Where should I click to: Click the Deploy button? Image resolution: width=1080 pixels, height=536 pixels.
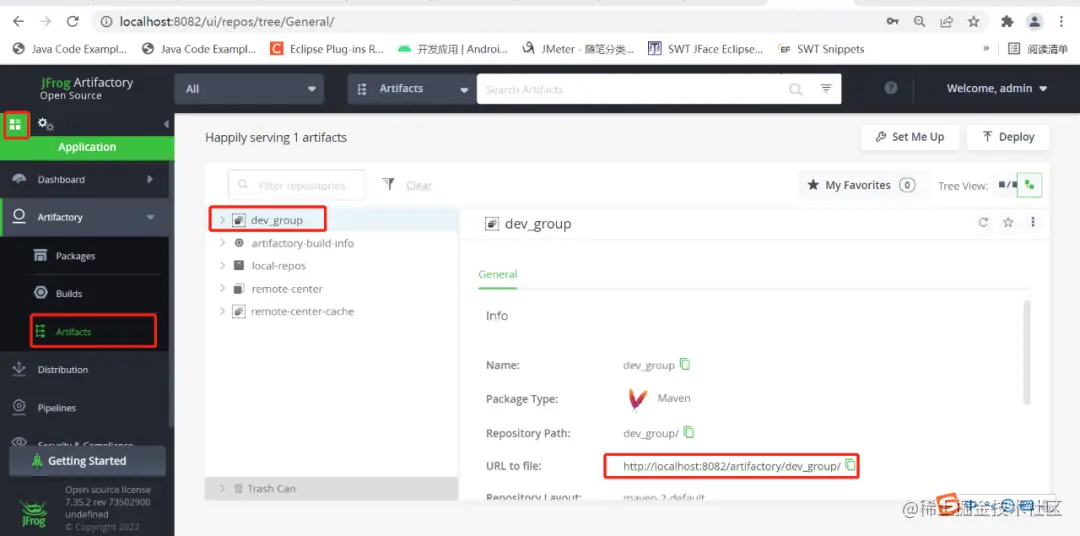click(1008, 137)
